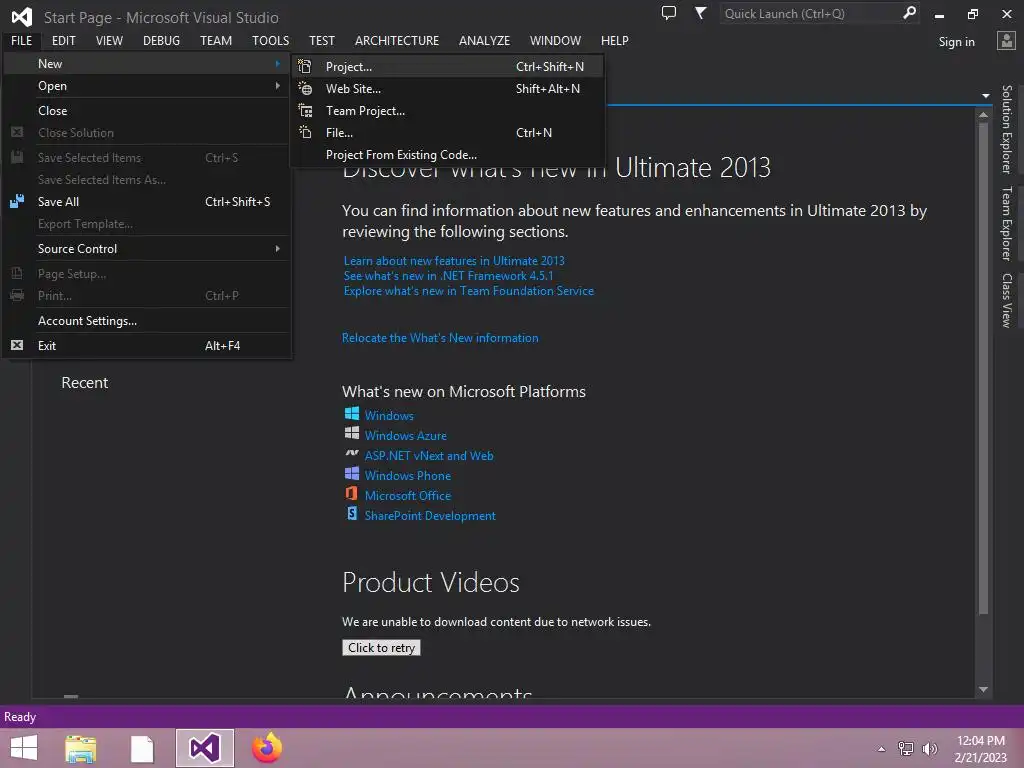Open the TEST menu
1024x768 pixels.
pyautogui.click(x=321, y=40)
